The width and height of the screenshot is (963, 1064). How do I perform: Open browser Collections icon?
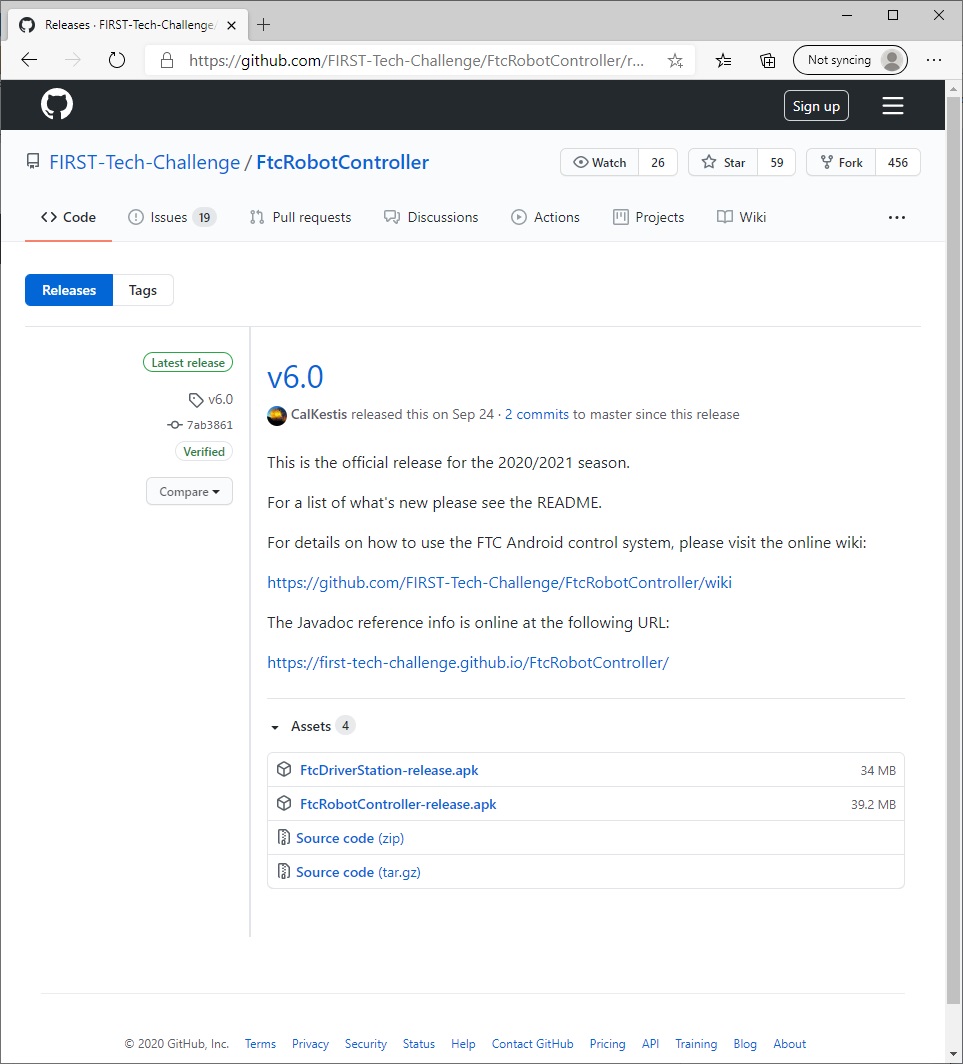click(767, 60)
